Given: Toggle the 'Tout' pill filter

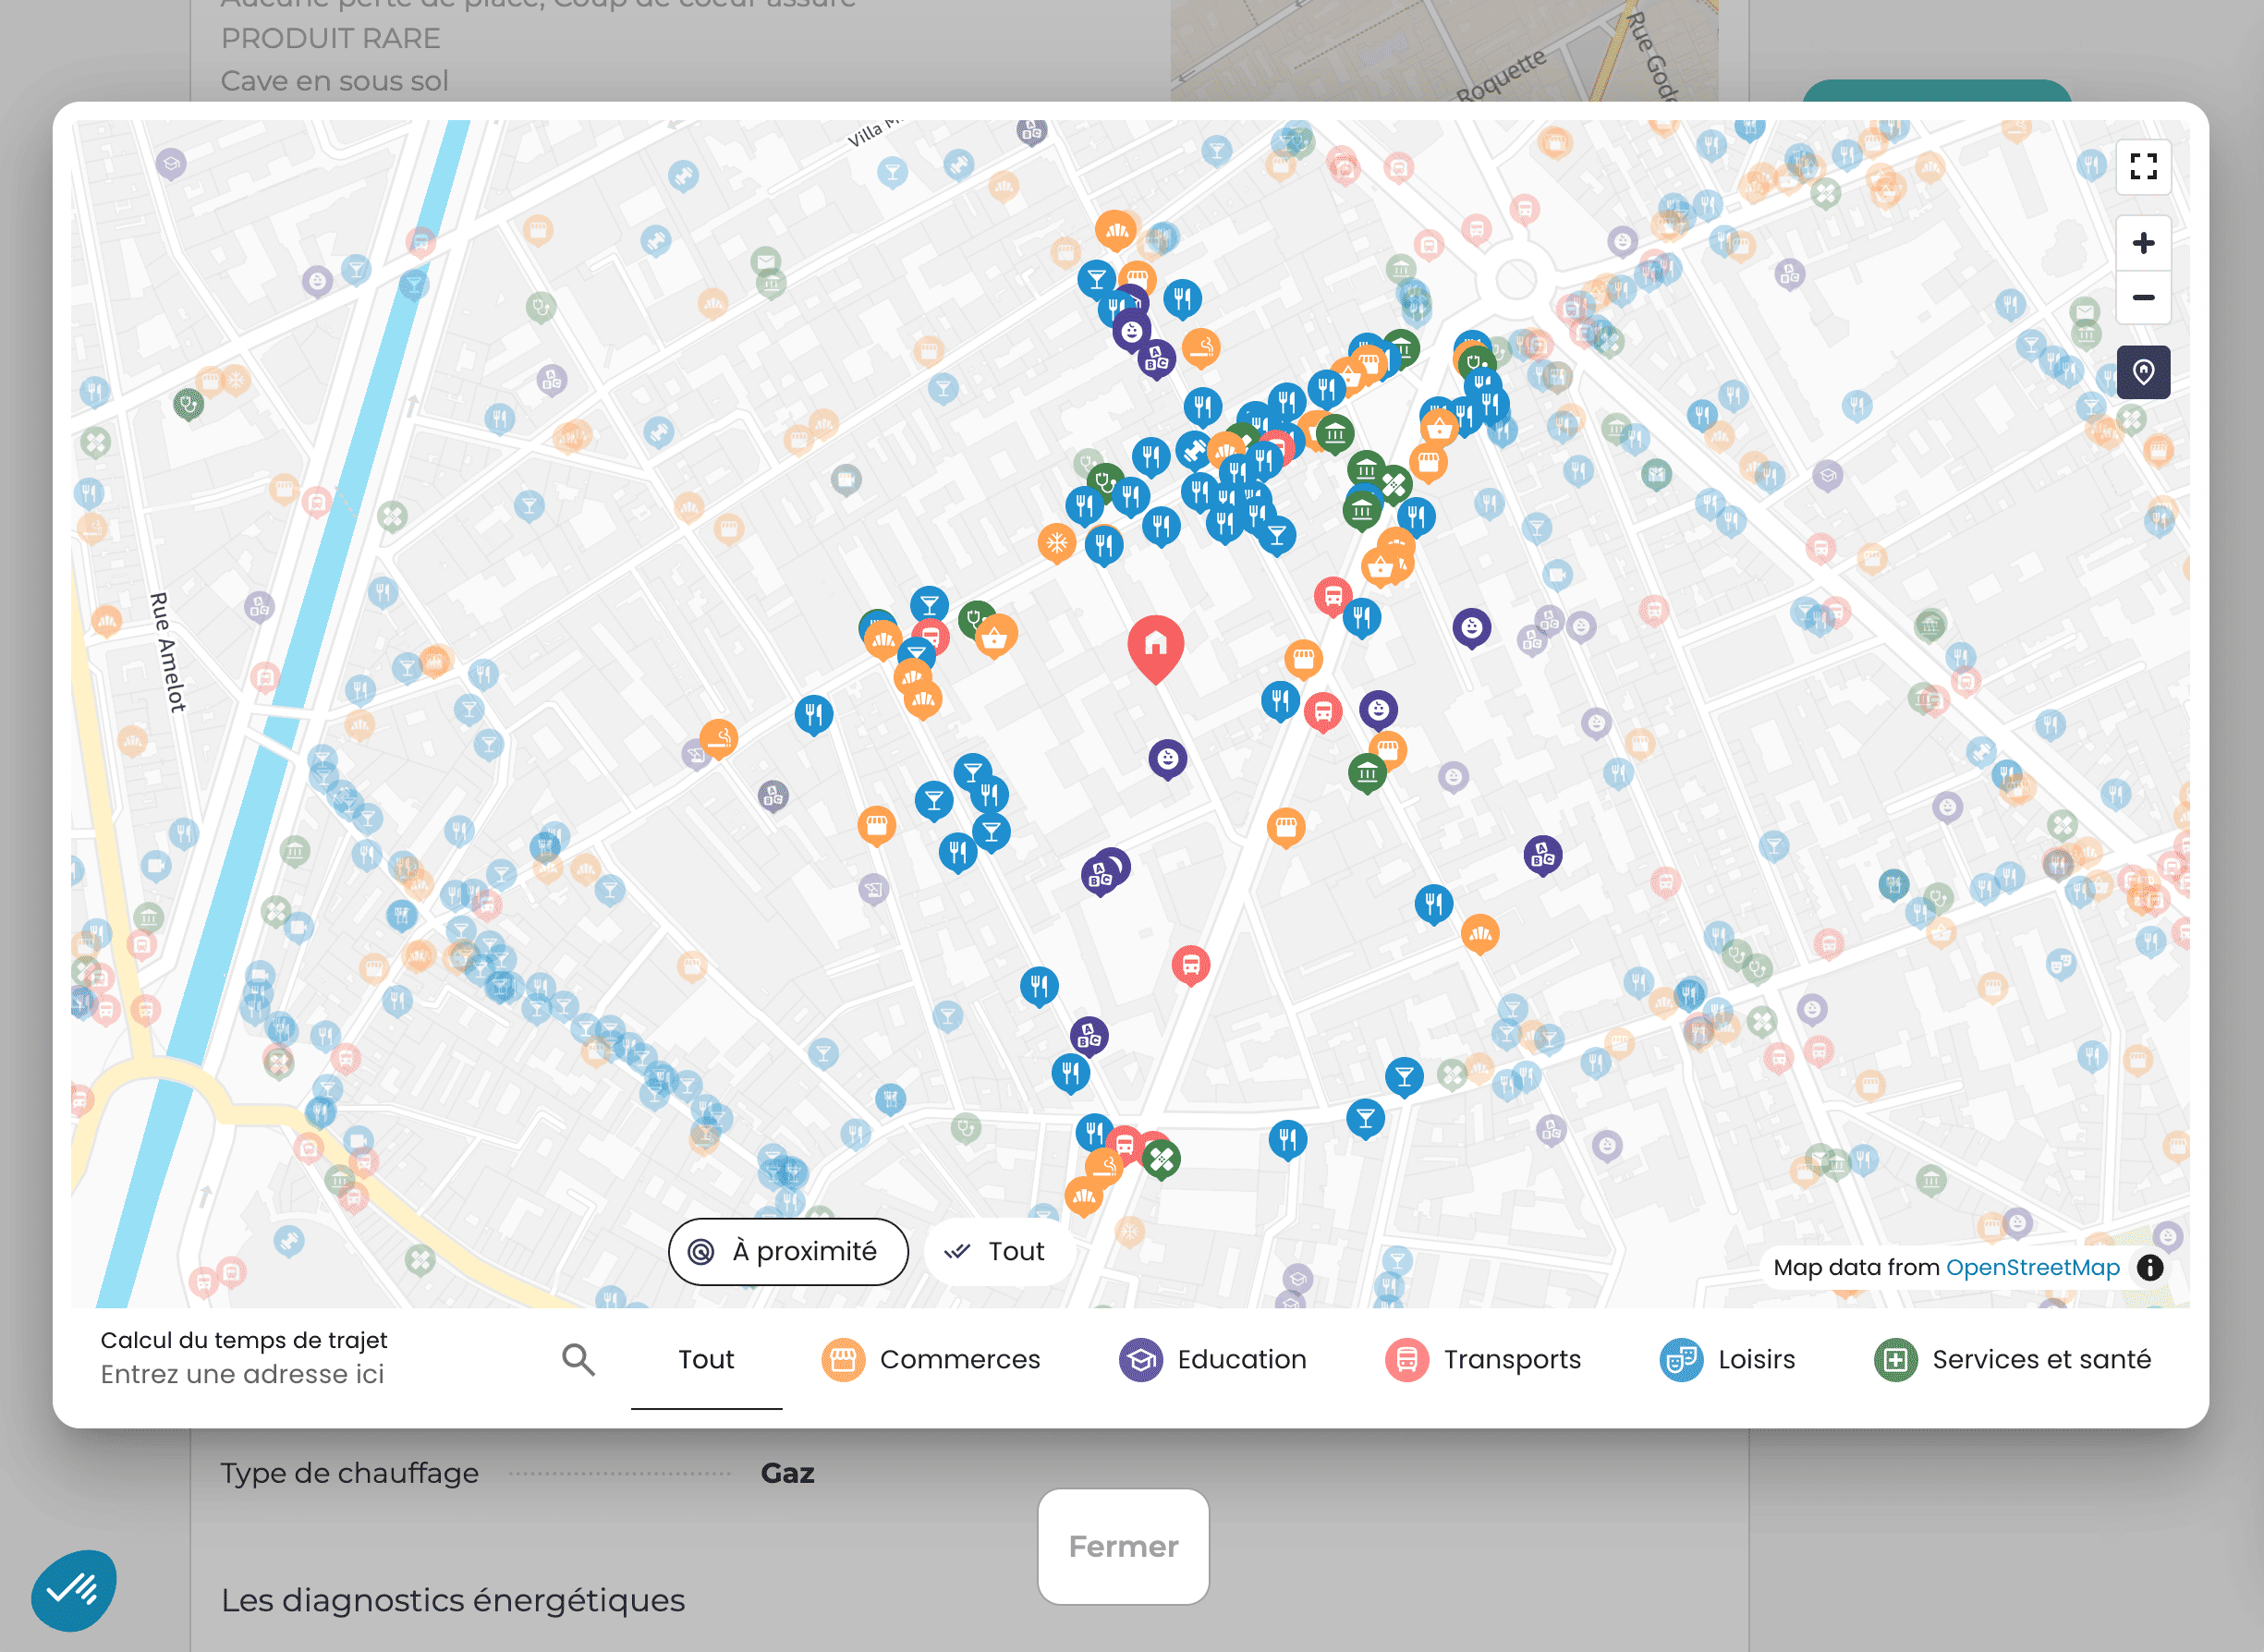Looking at the screenshot, I should 998,1251.
